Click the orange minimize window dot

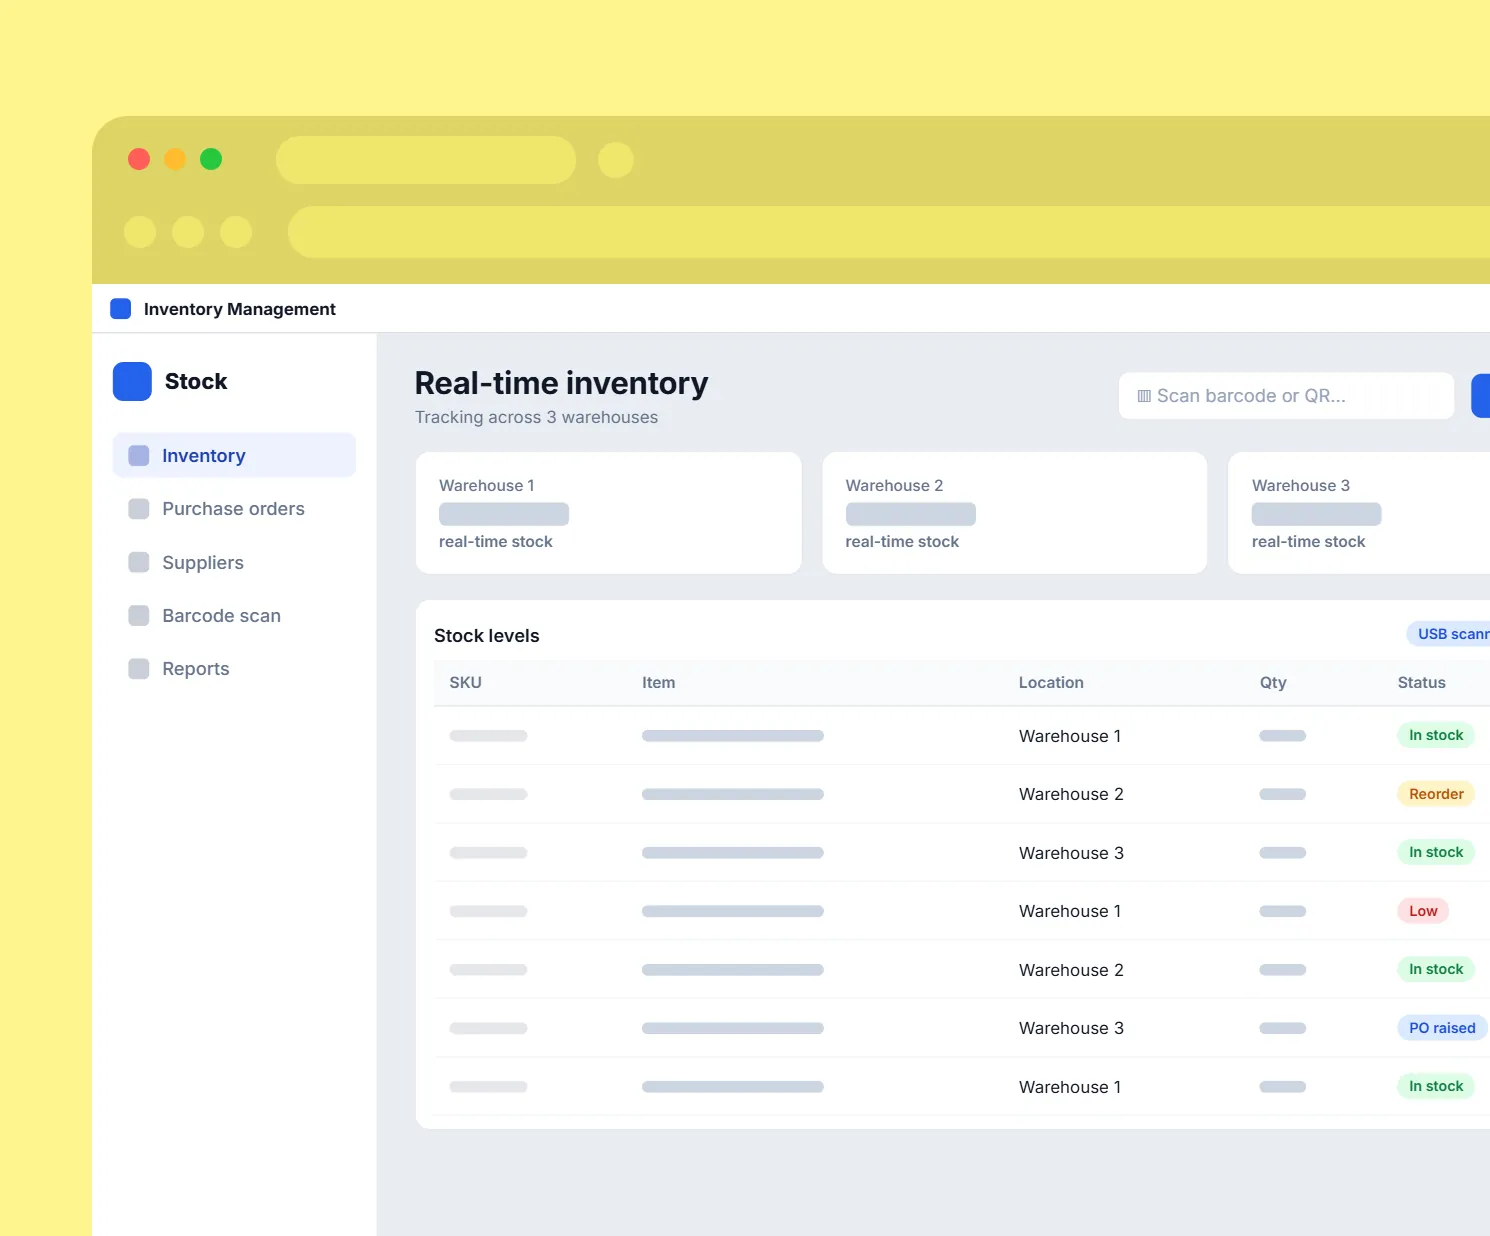[x=175, y=159]
